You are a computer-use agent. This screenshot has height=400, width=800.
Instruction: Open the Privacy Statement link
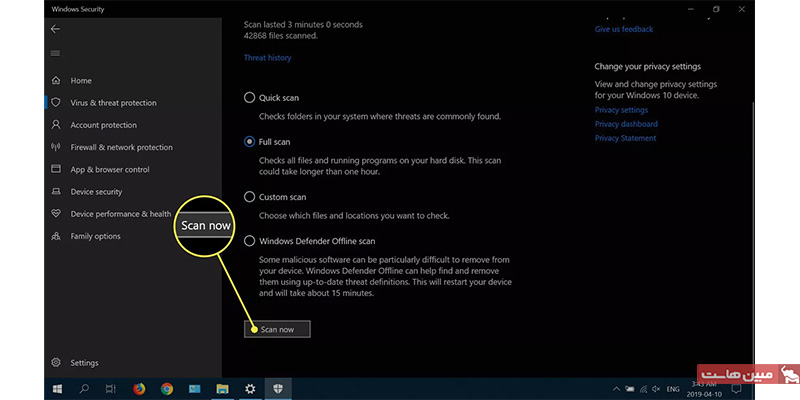pyautogui.click(x=625, y=138)
